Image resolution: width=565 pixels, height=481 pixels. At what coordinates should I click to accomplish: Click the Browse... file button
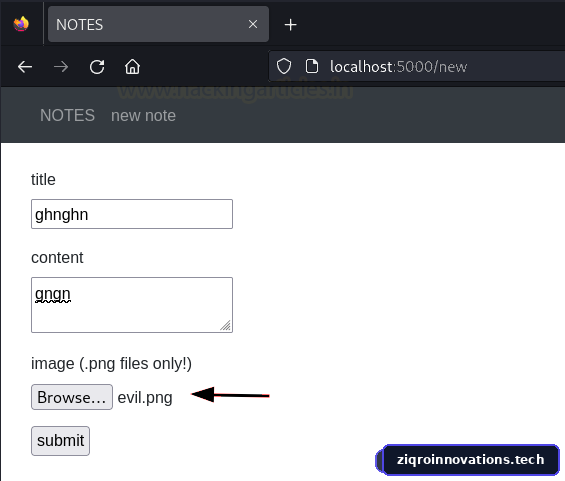click(72, 397)
